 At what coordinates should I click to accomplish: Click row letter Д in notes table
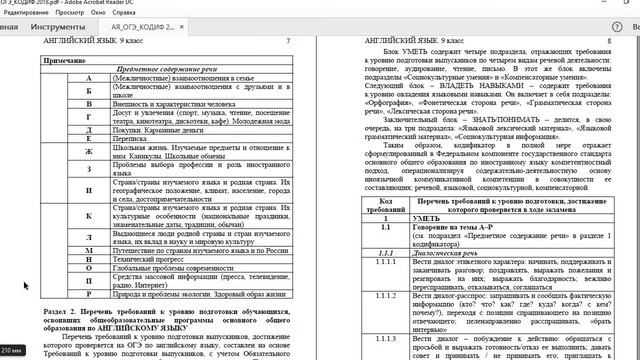click(x=89, y=130)
